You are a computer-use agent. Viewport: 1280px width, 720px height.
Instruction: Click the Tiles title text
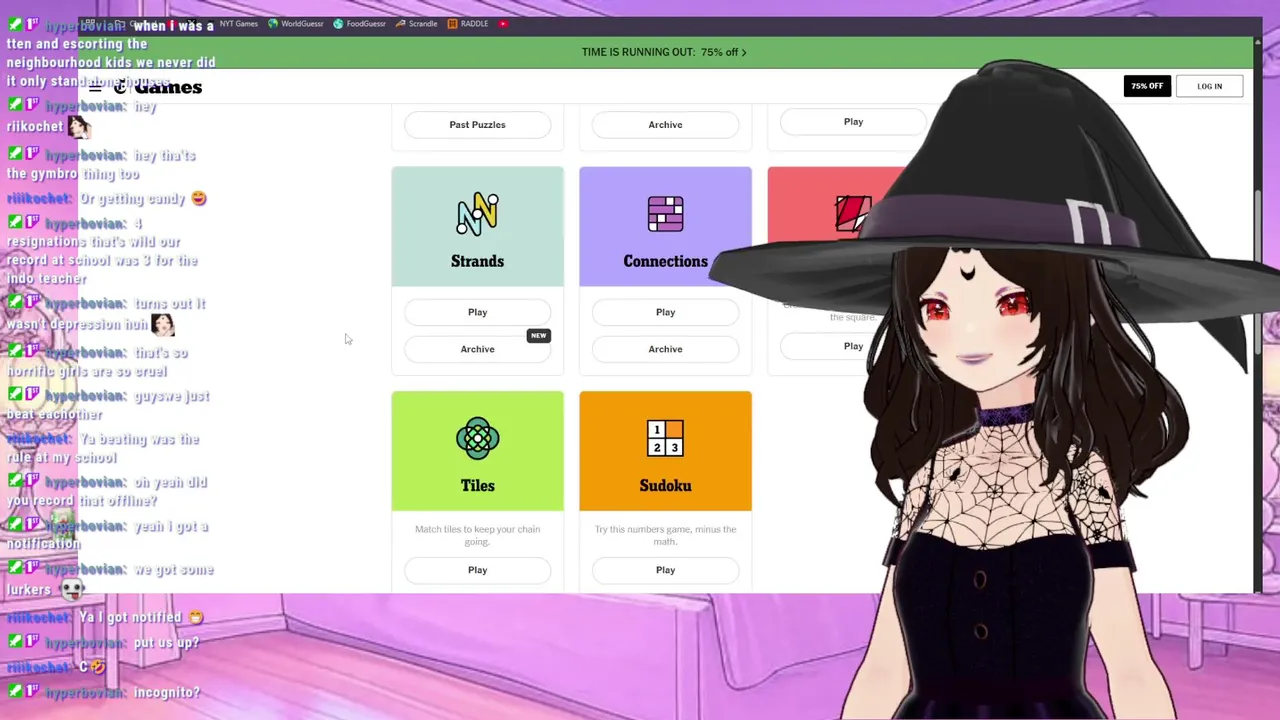[x=477, y=486]
